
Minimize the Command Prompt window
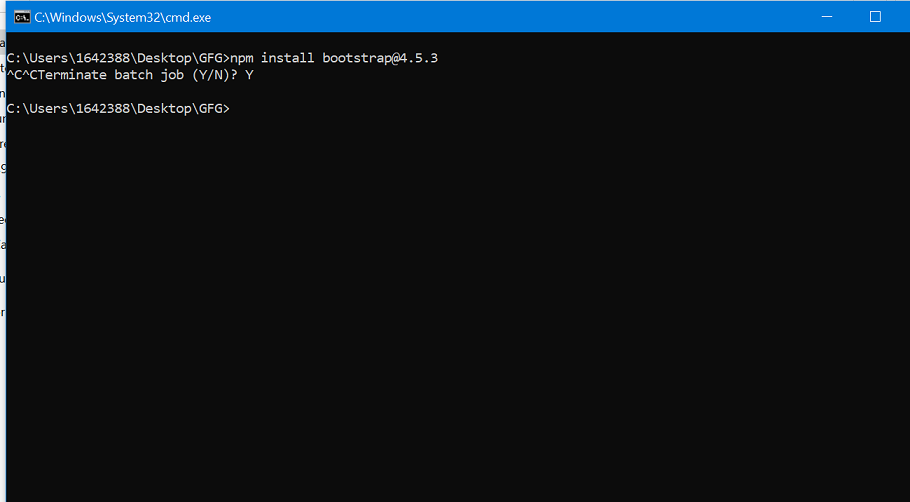click(x=828, y=17)
